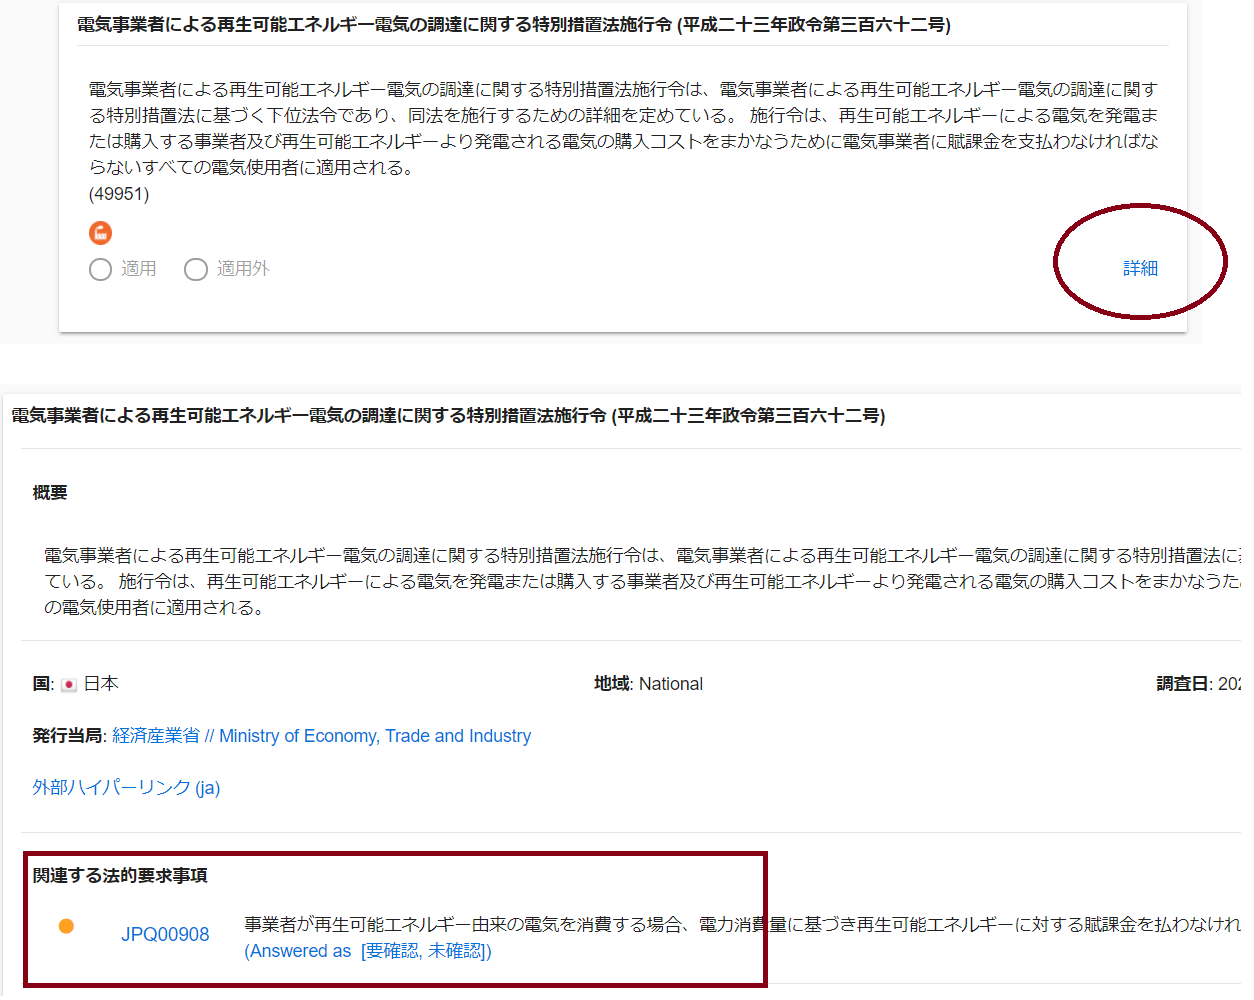The width and height of the screenshot is (1254, 1000).
Task: Click the detail page title heading
Action: [448, 415]
